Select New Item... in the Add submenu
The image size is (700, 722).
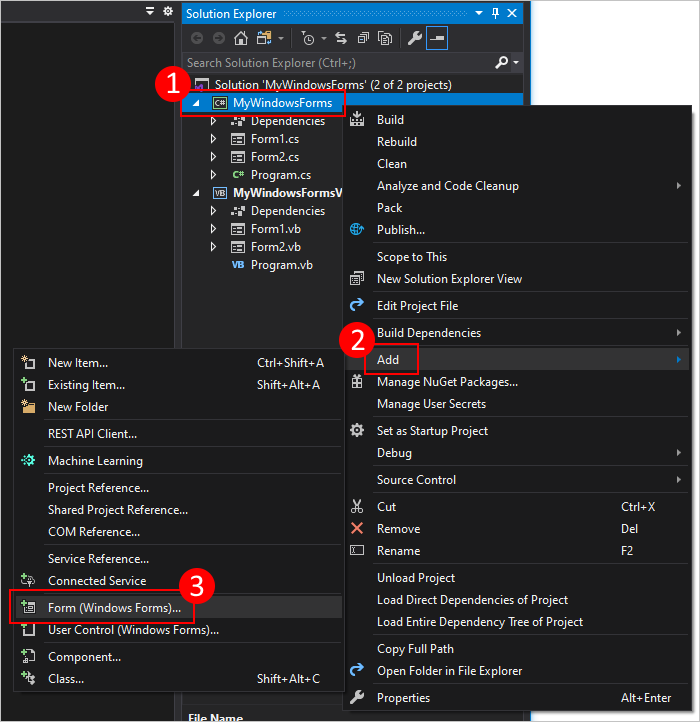78,363
